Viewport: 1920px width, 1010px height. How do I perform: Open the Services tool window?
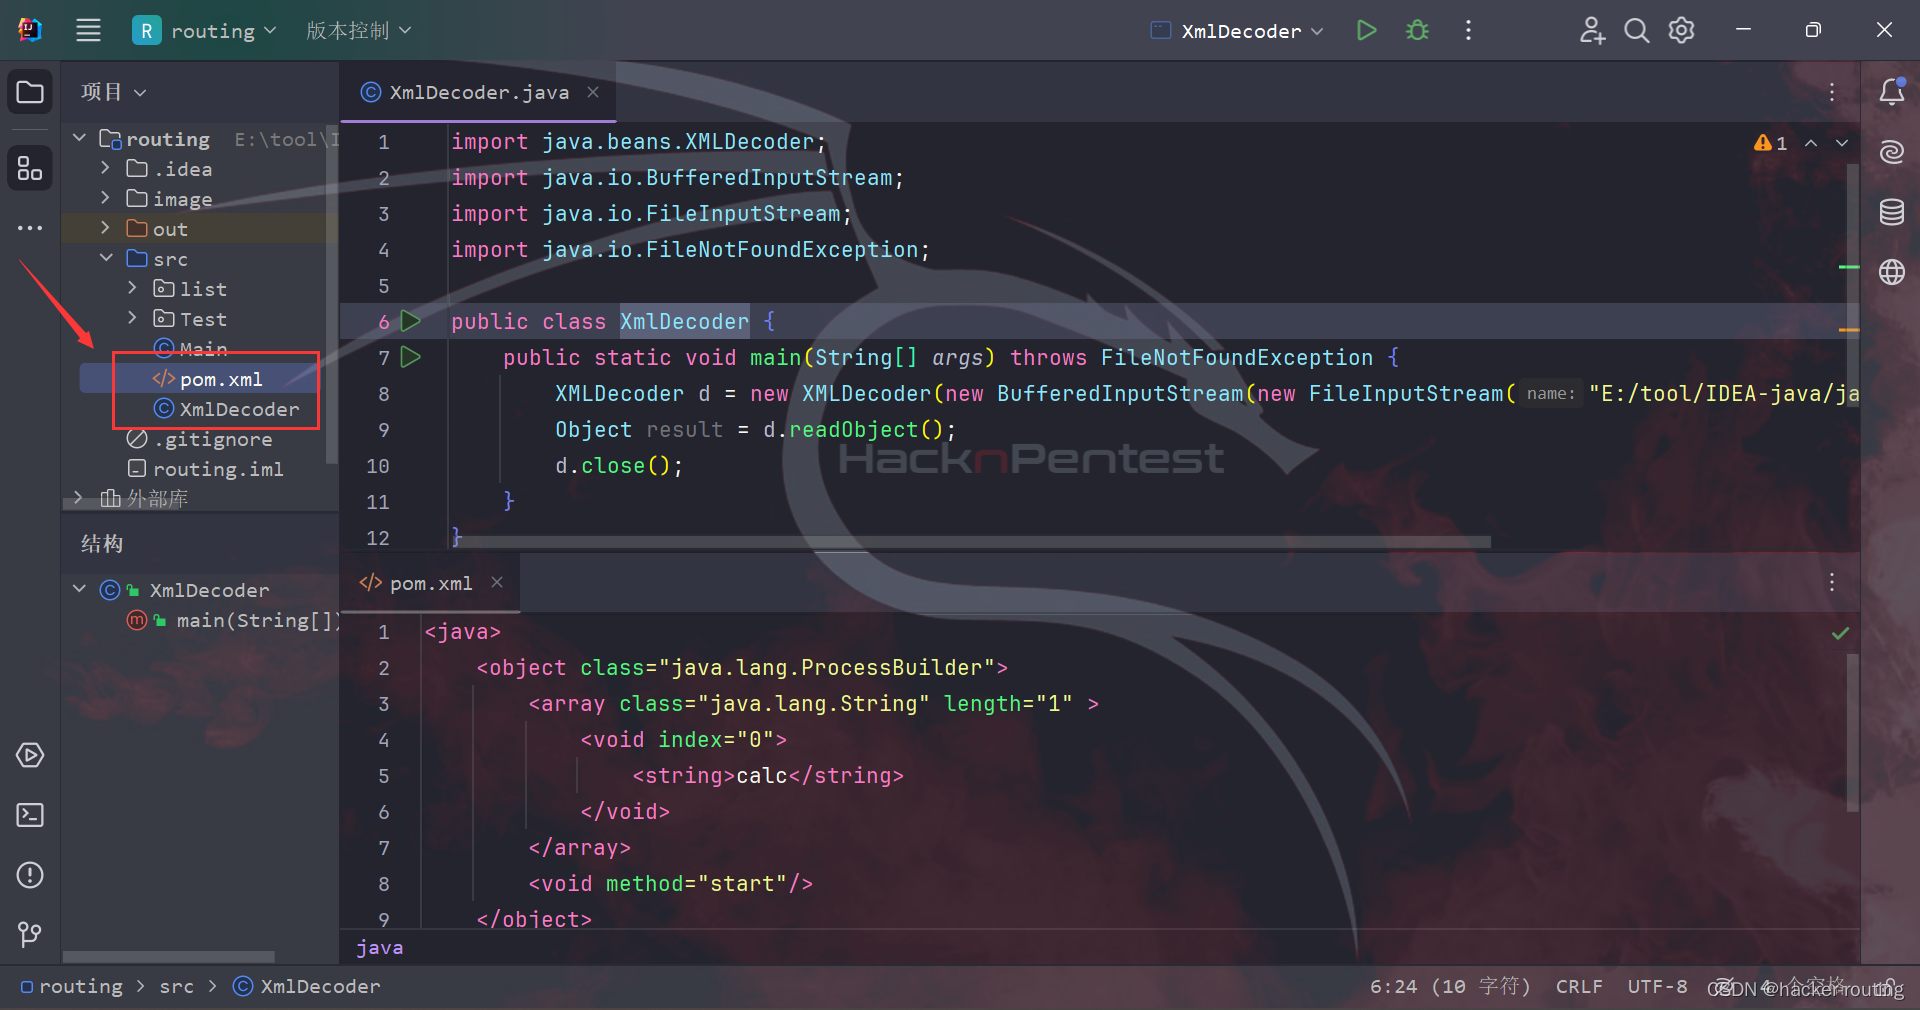pos(30,755)
